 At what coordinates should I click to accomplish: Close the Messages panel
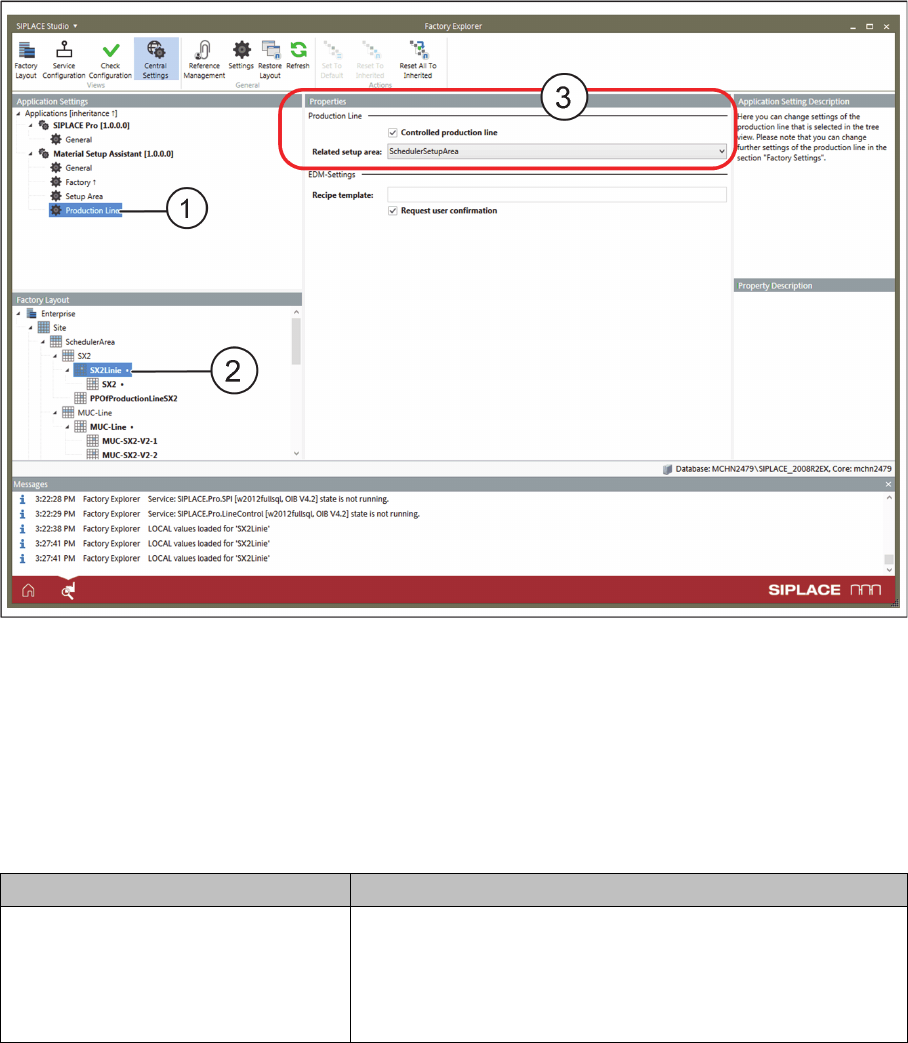point(888,484)
